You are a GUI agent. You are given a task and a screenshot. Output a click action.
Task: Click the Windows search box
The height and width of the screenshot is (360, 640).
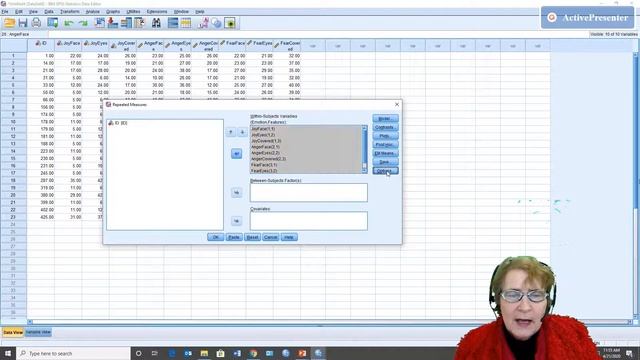[73, 353]
